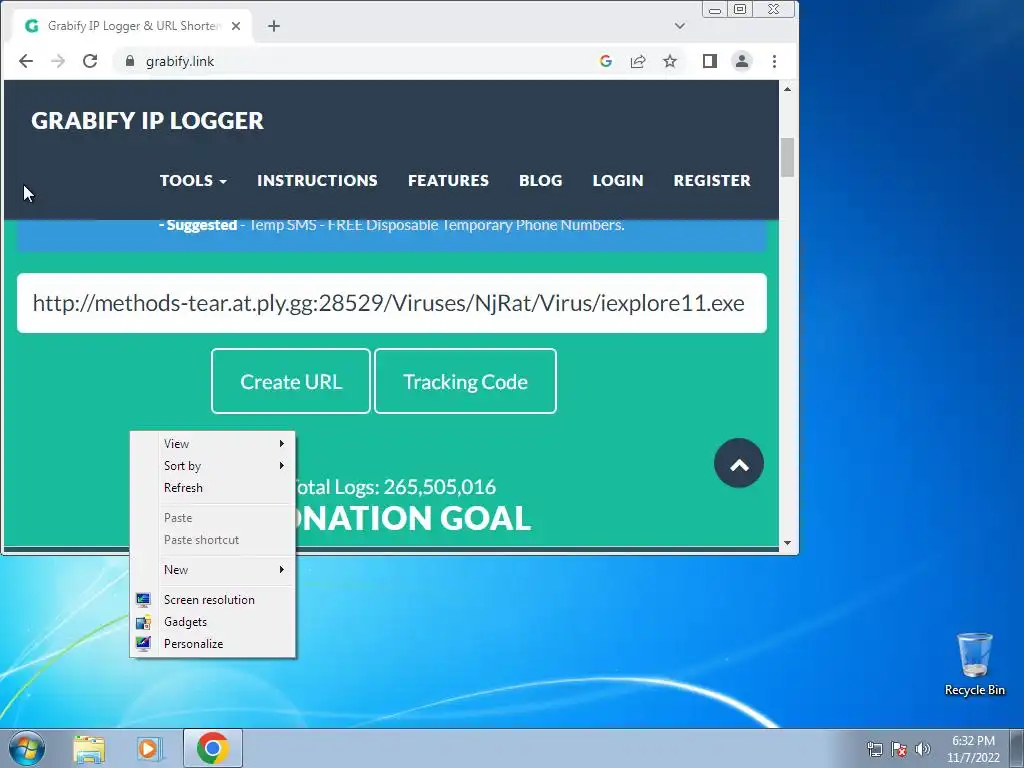Launch Windows Media Player from taskbar
The image size is (1024, 768).
(x=149, y=748)
